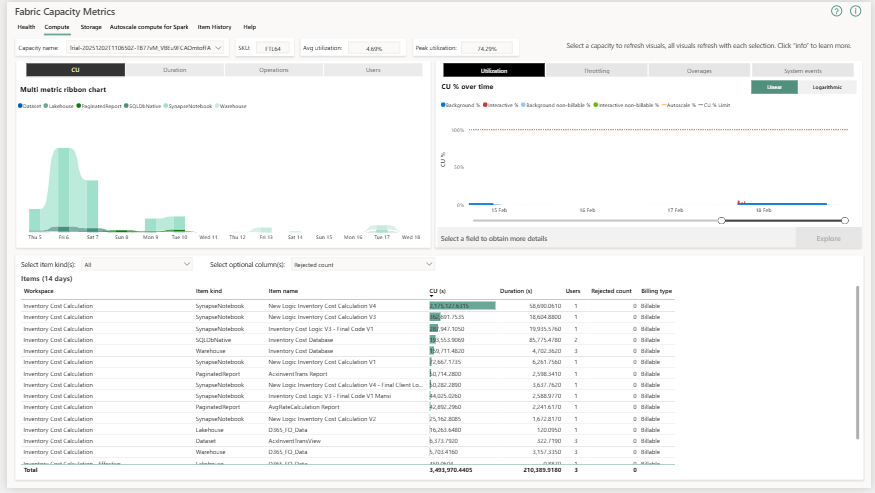Sort by Billing type column header
The width and height of the screenshot is (875, 493).
tap(656, 291)
